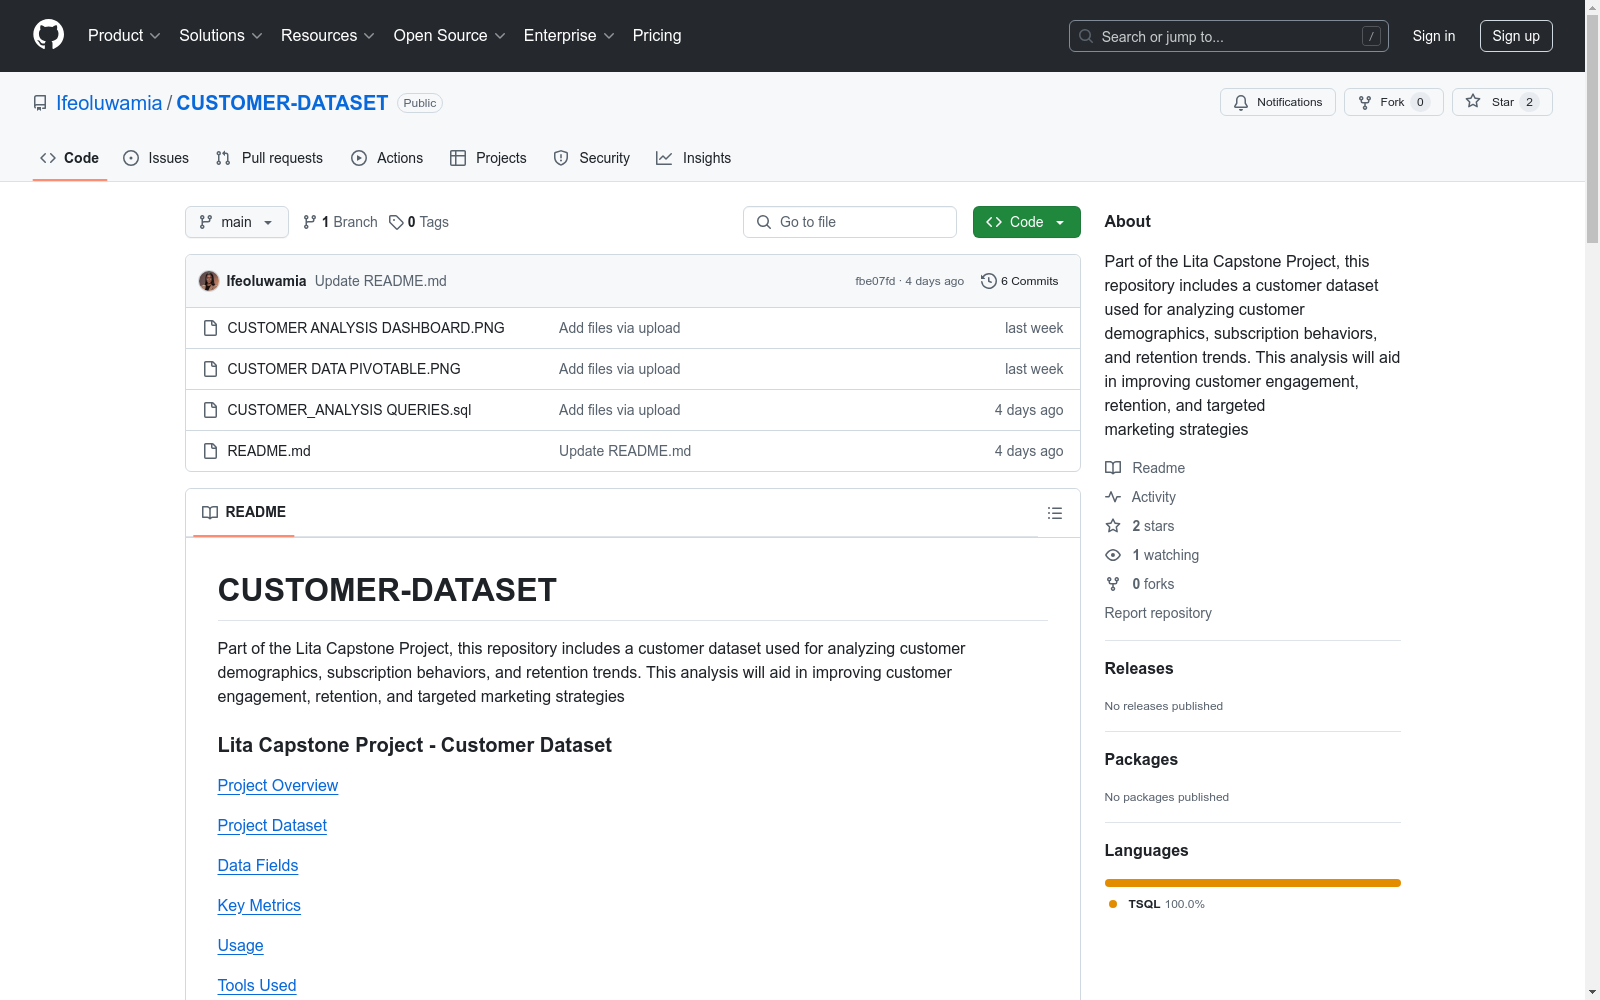This screenshot has height=1000, width=1600.
Task: Expand the Open Source menu
Action: coord(450,36)
